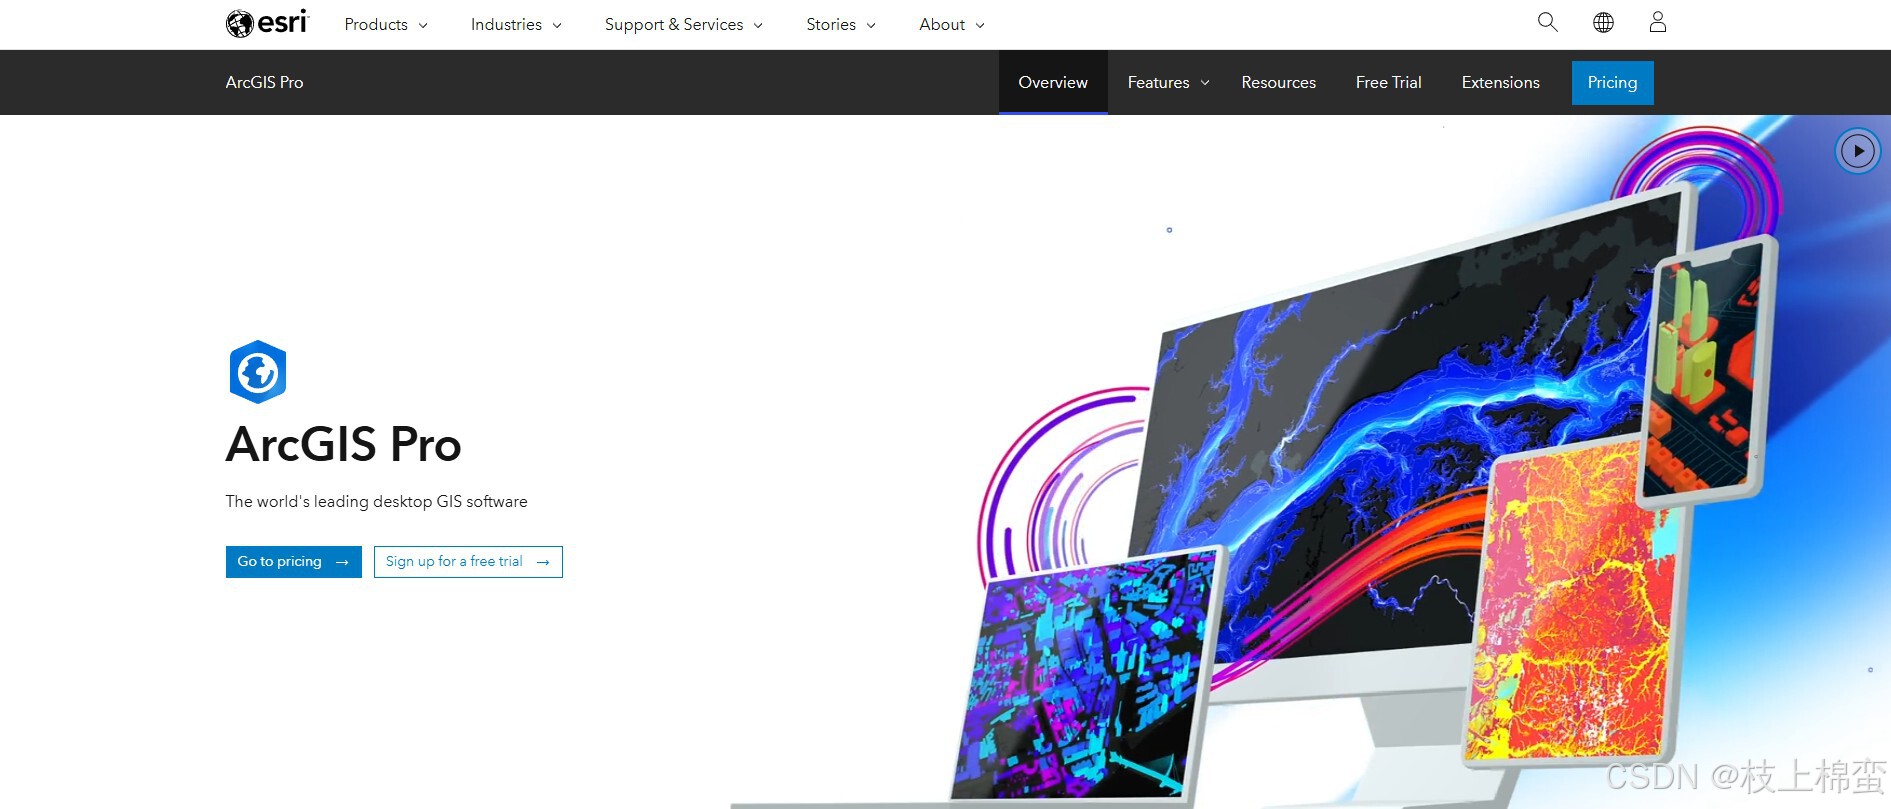Open the Extensions tab
Image resolution: width=1891 pixels, height=809 pixels.
1500,82
